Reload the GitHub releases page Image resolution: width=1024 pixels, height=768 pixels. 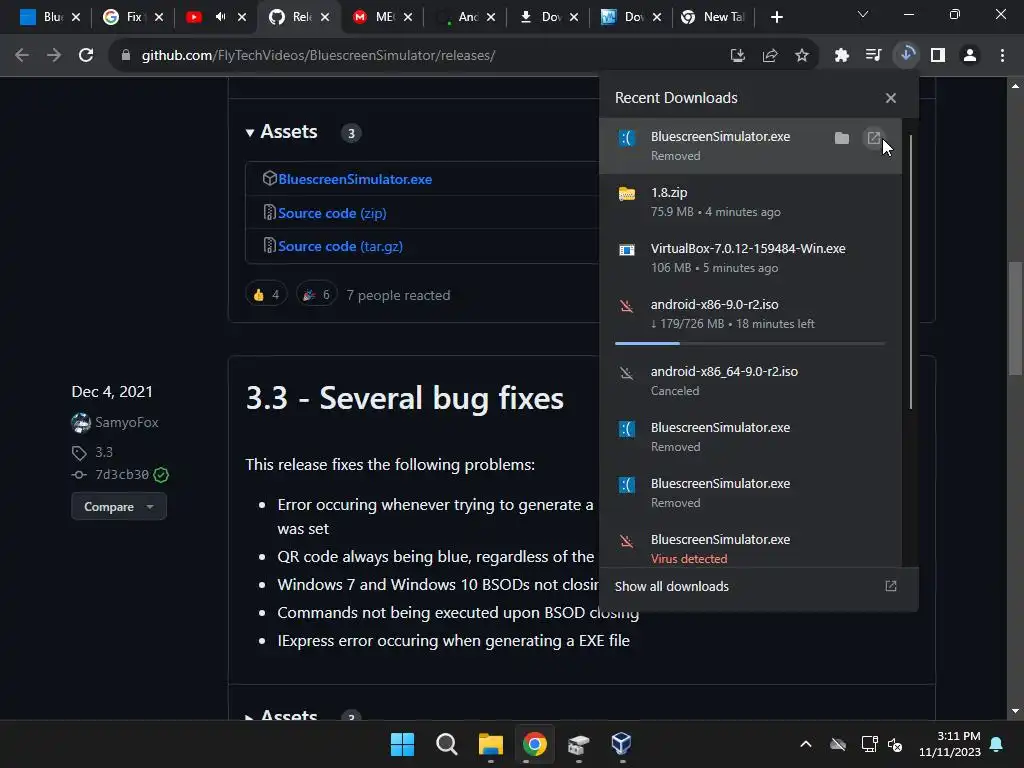point(86,56)
